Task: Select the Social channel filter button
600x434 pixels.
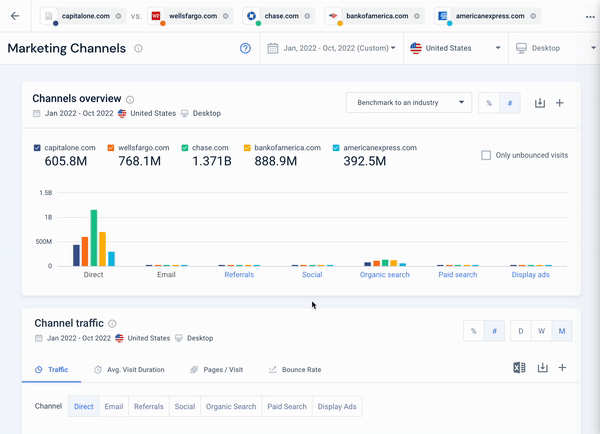Action: click(185, 406)
